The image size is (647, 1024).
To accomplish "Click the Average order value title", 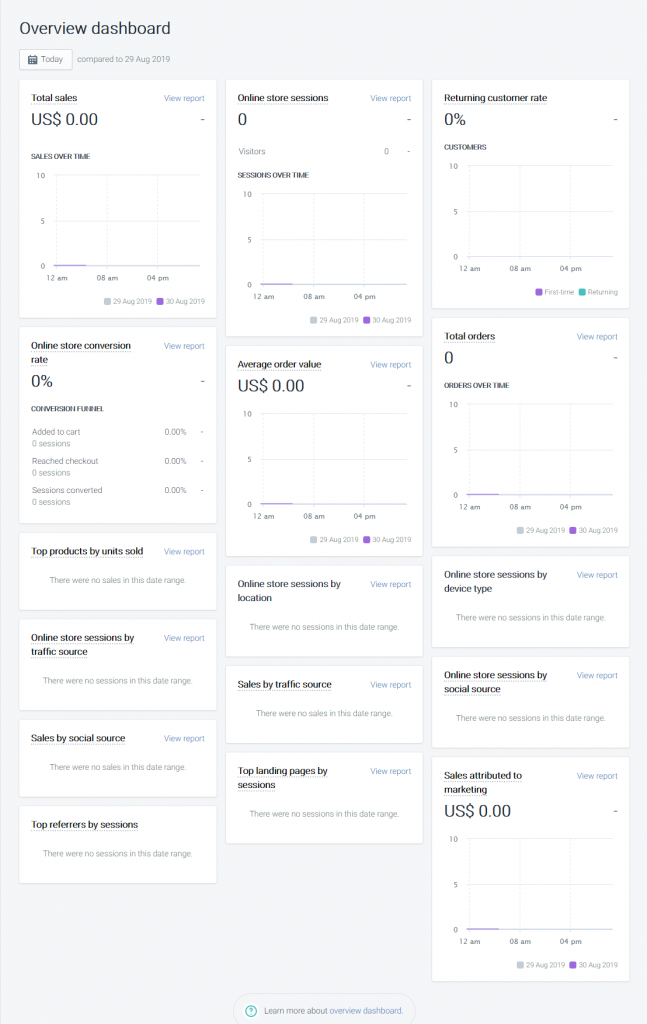I will click(279, 364).
